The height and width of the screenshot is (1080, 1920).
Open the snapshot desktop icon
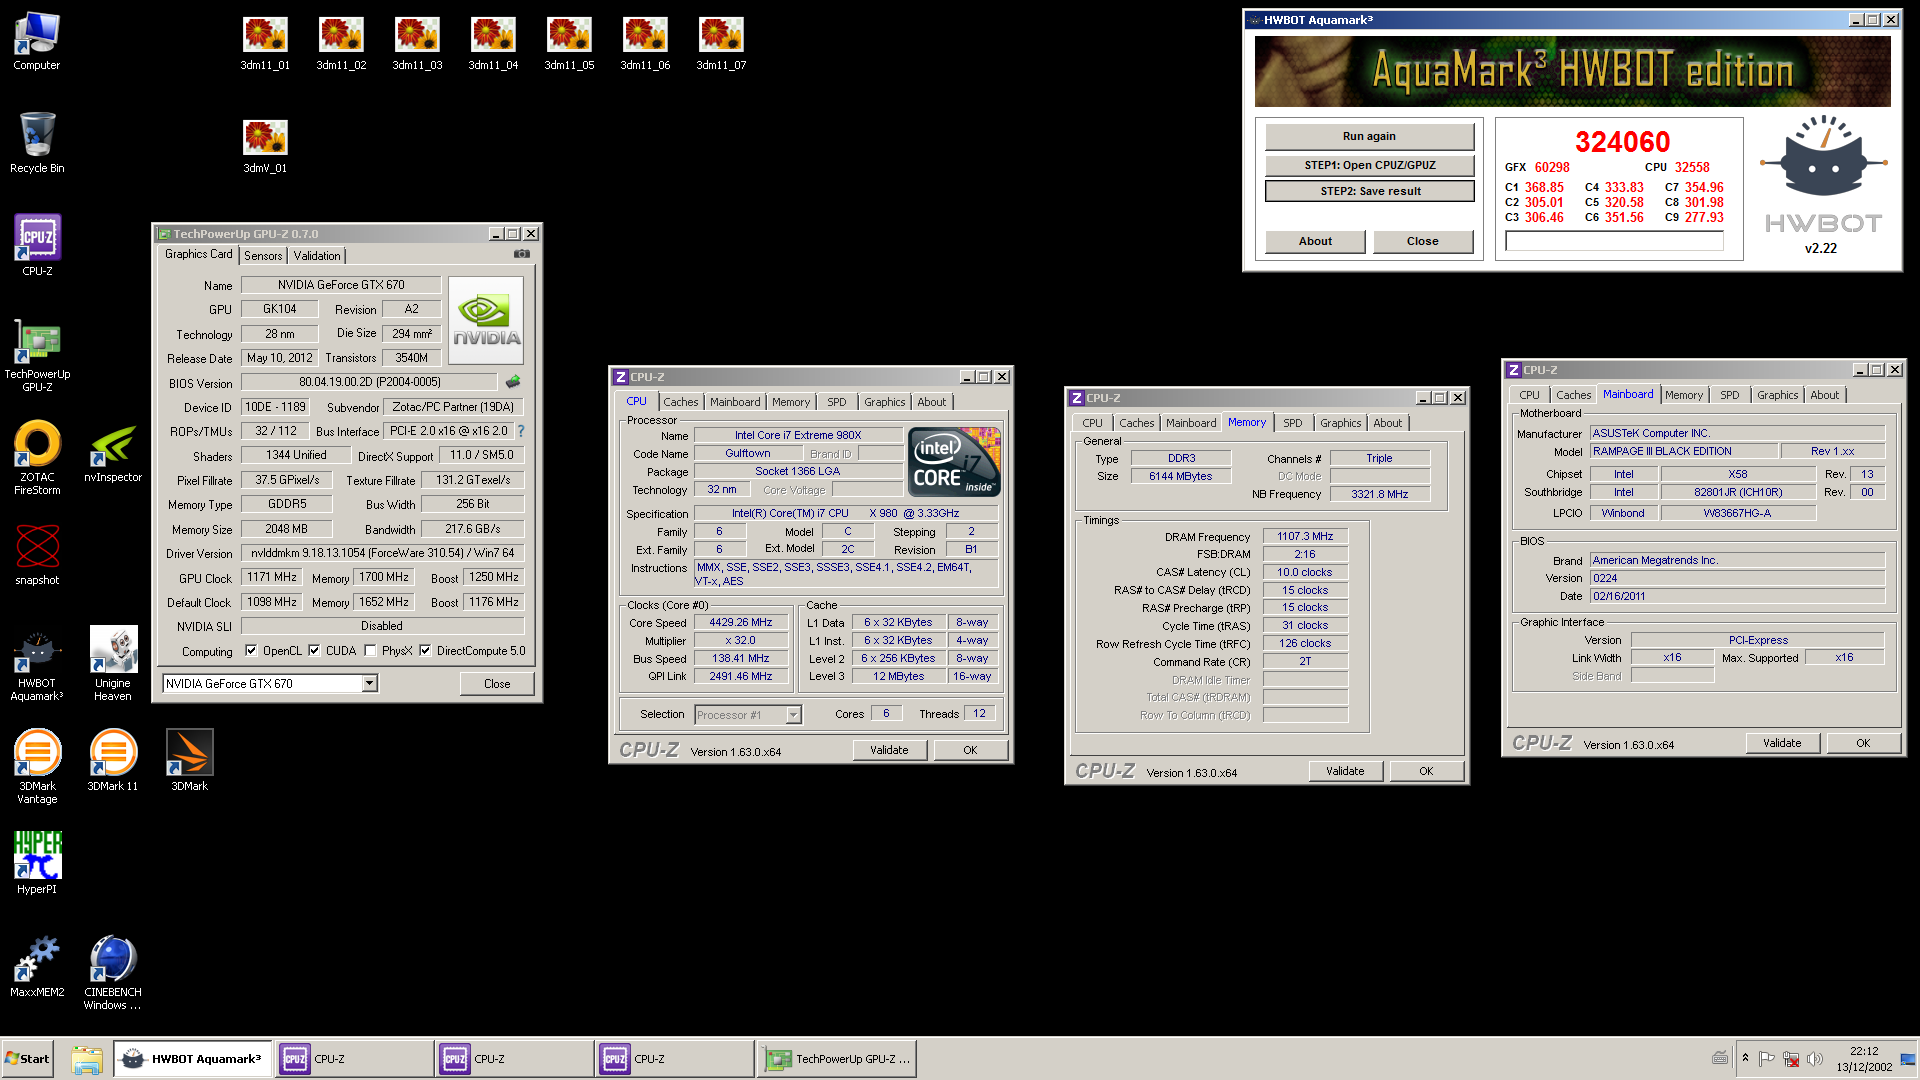pyautogui.click(x=37, y=554)
